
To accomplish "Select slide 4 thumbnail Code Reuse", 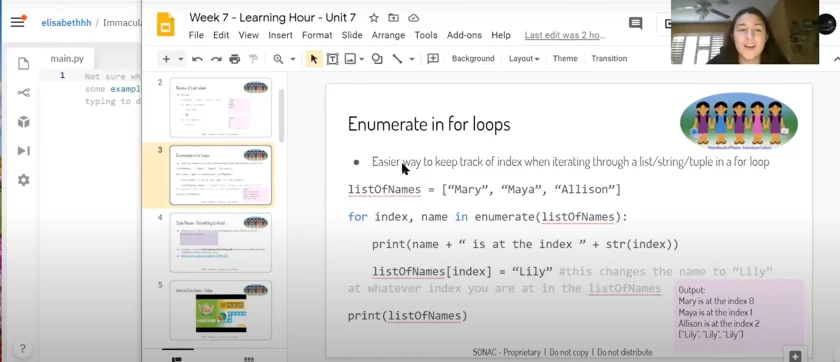I will pos(220,243).
